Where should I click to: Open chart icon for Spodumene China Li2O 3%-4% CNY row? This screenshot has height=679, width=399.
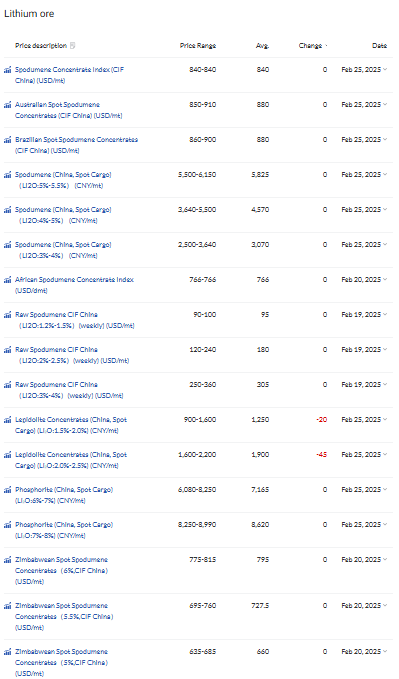[7, 245]
